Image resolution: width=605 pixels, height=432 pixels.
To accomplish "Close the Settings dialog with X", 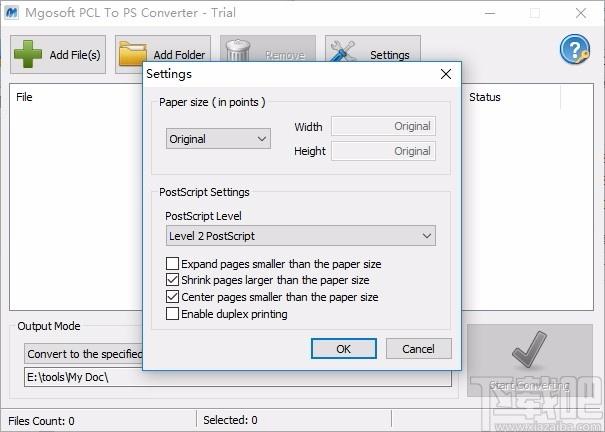I will coord(446,74).
